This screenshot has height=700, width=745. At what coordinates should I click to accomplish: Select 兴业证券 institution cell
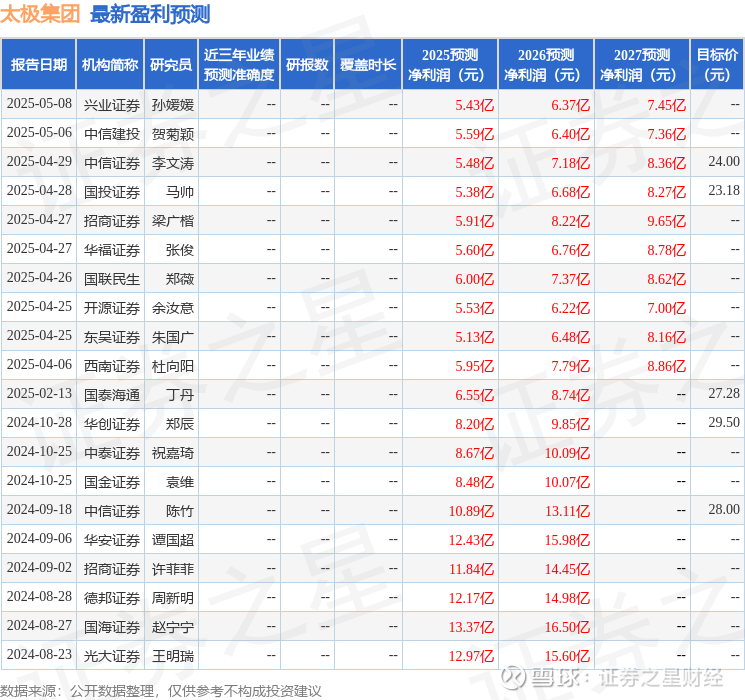click(112, 105)
